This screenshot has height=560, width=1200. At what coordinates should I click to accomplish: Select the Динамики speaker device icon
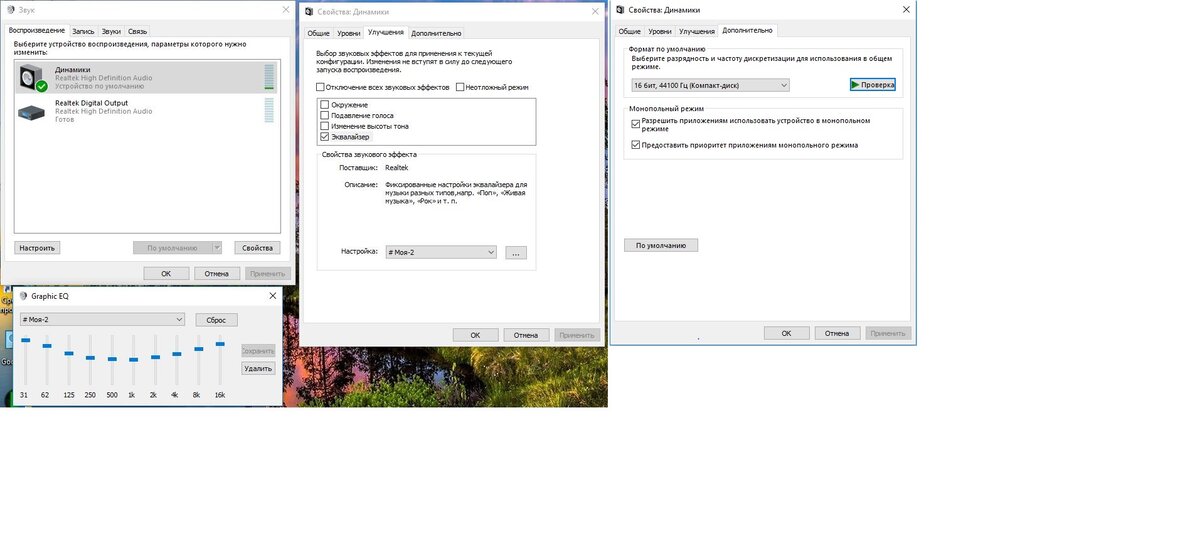pos(32,77)
